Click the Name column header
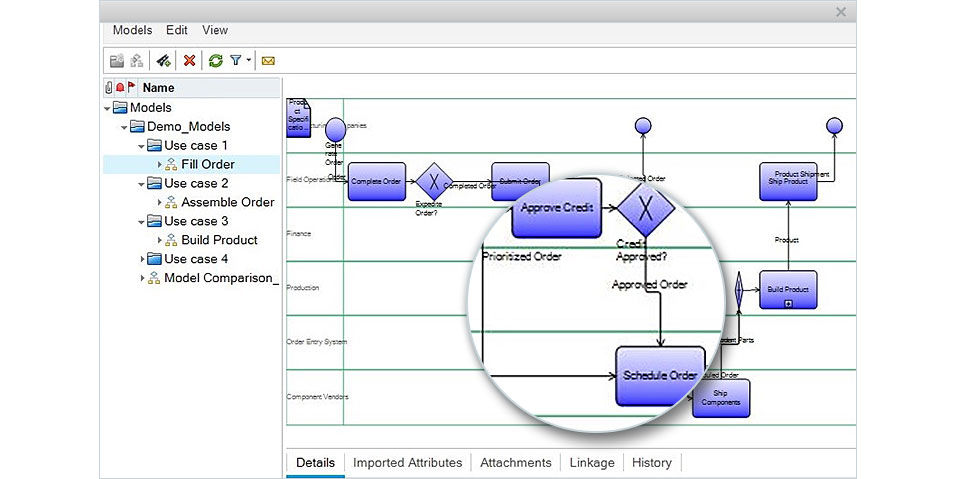The image size is (956, 479). [x=158, y=88]
